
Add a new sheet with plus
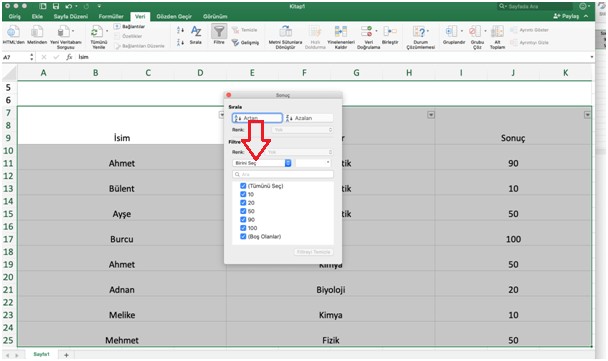pos(66,355)
